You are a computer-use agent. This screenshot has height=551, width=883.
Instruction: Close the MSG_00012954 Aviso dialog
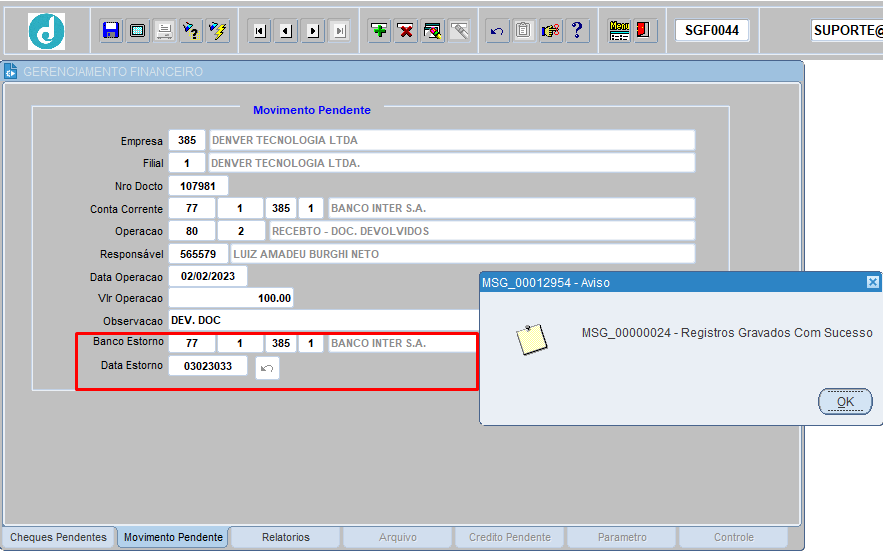click(872, 282)
